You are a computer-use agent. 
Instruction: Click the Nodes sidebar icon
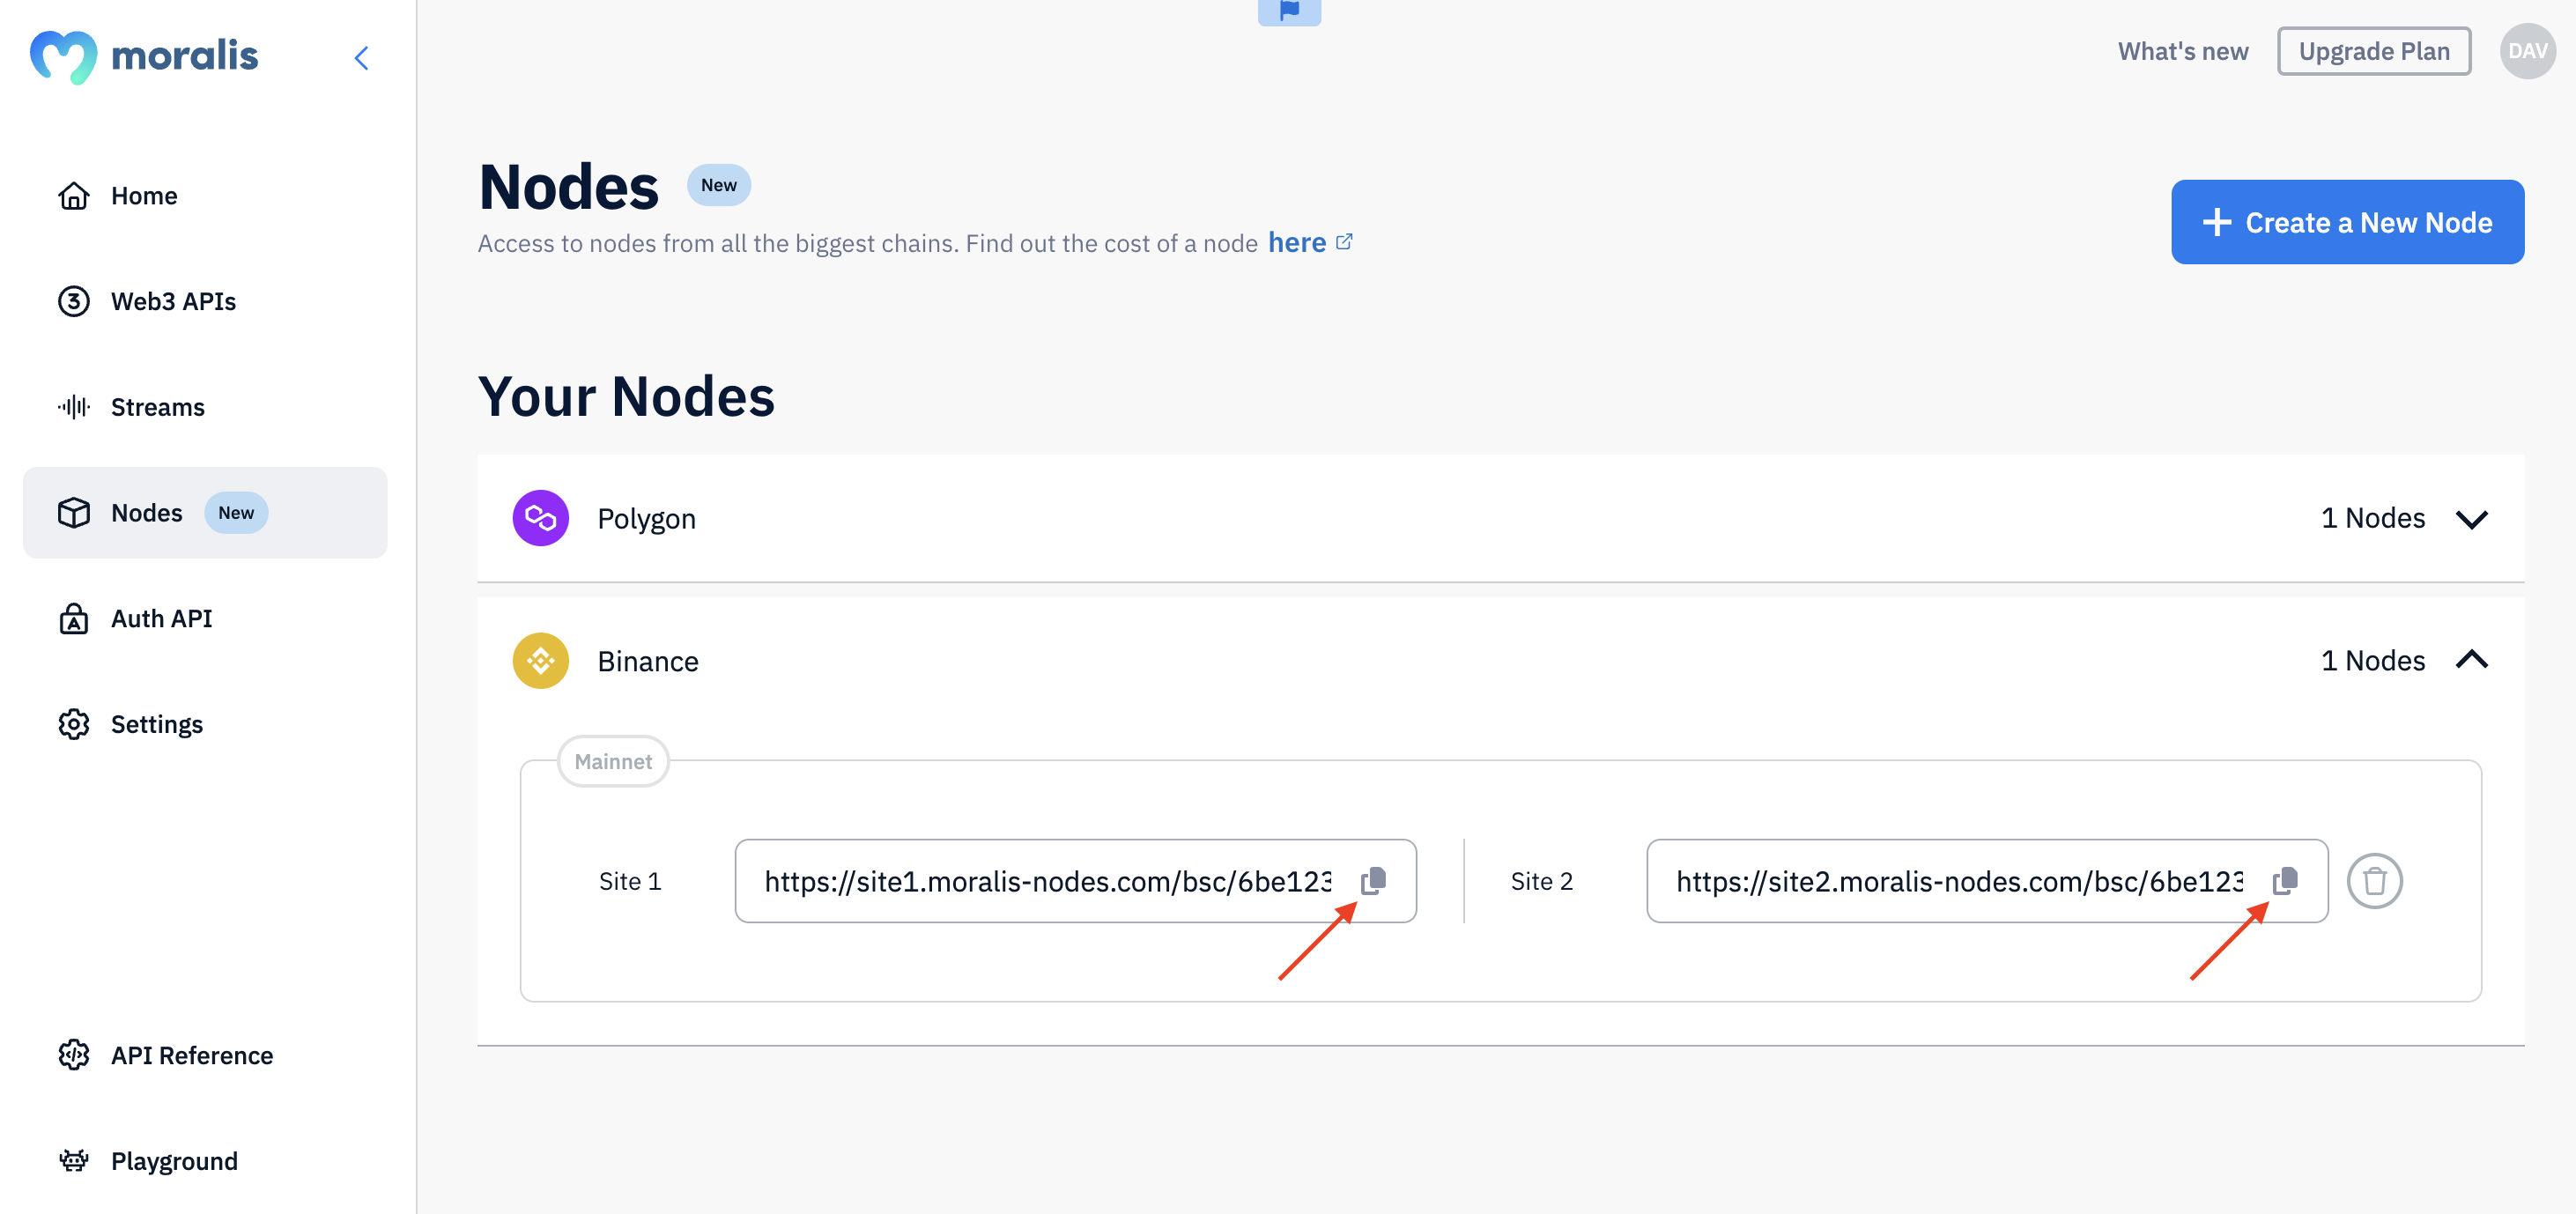tap(70, 511)
